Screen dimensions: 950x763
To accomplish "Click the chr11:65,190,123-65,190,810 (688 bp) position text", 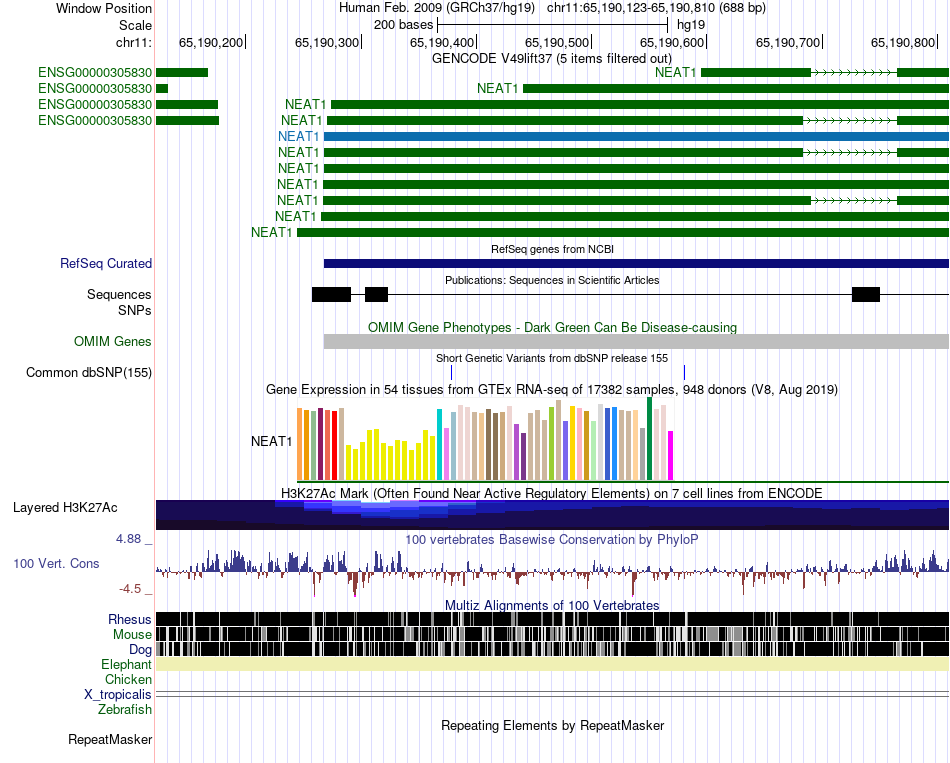I will (x=656, y=8).
